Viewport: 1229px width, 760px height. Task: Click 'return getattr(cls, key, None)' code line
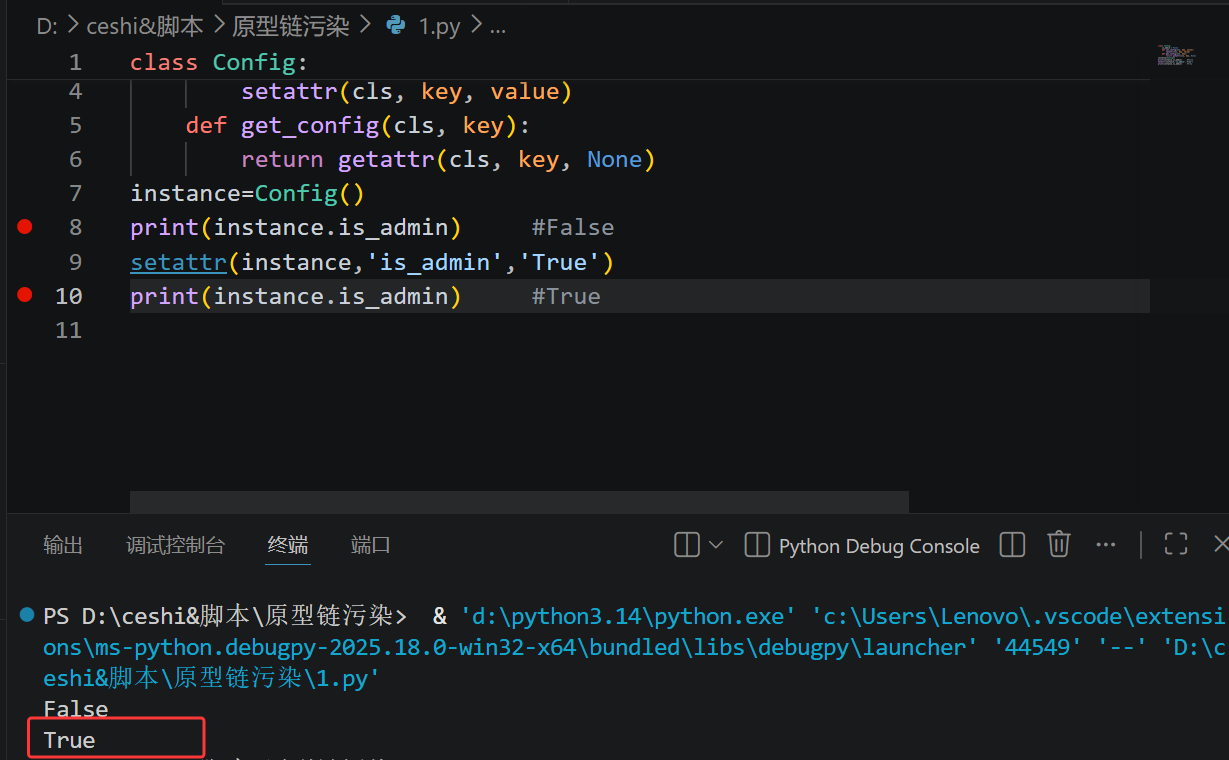[x=448, y=159]
